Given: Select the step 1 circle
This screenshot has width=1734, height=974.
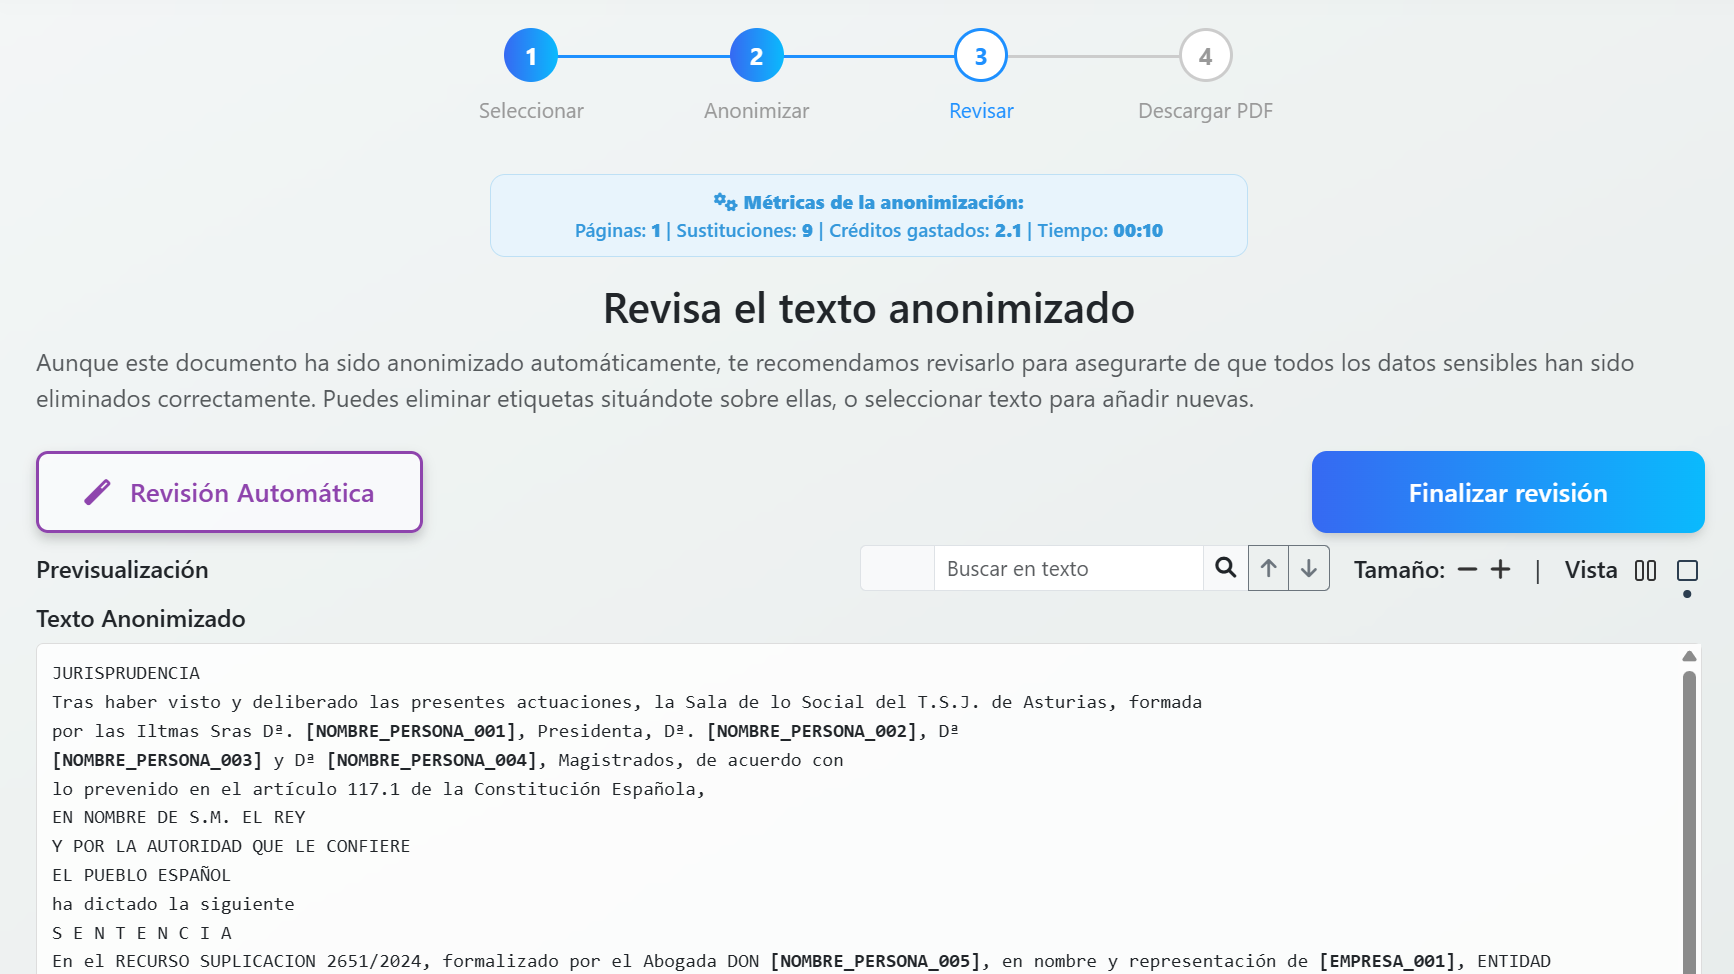Looking at the screenshot, I should (x=531, y=55).
